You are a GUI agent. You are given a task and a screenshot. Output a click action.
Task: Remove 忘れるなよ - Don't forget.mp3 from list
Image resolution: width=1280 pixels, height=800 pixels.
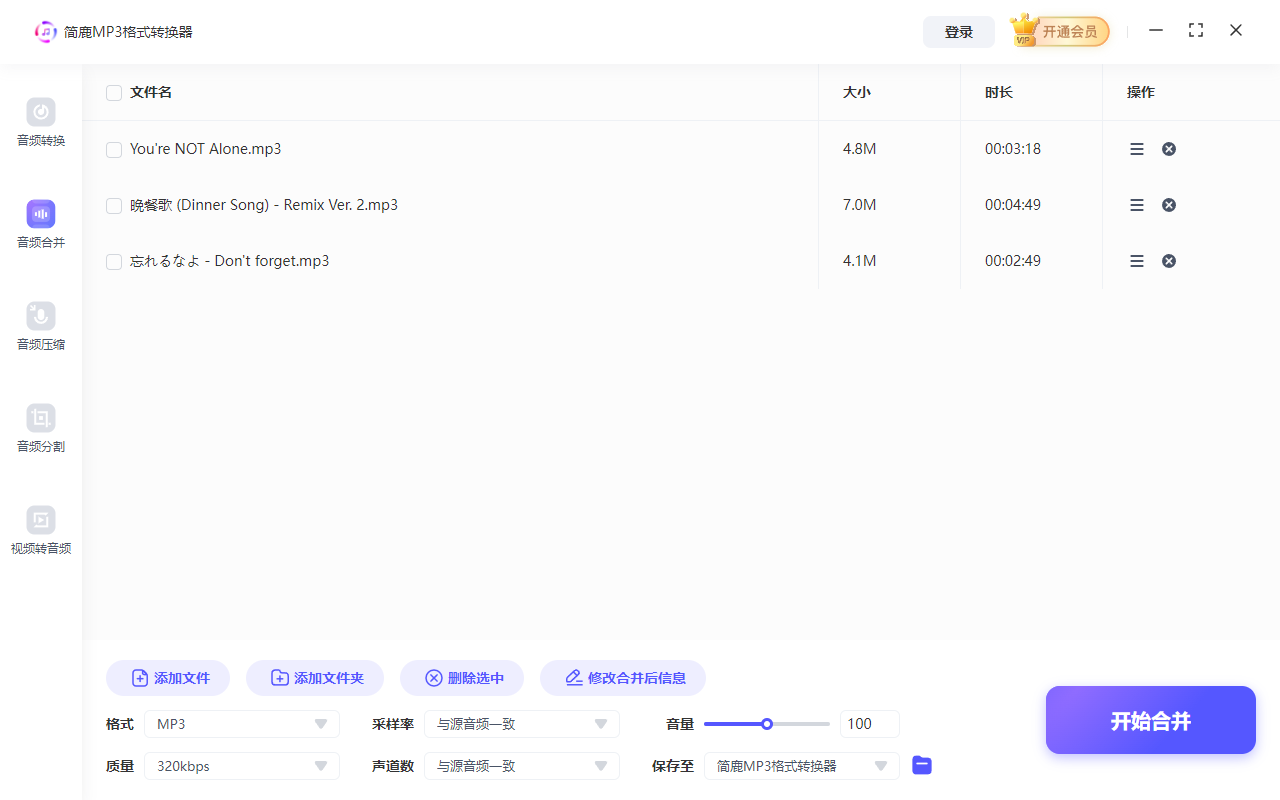click(x=1169, y=261)
